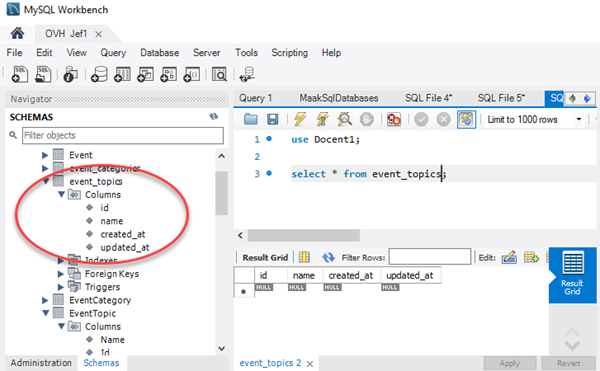Reconnect to the DBMS icon
This screenshot has width=600, height=371.
[x=247, y=74]
